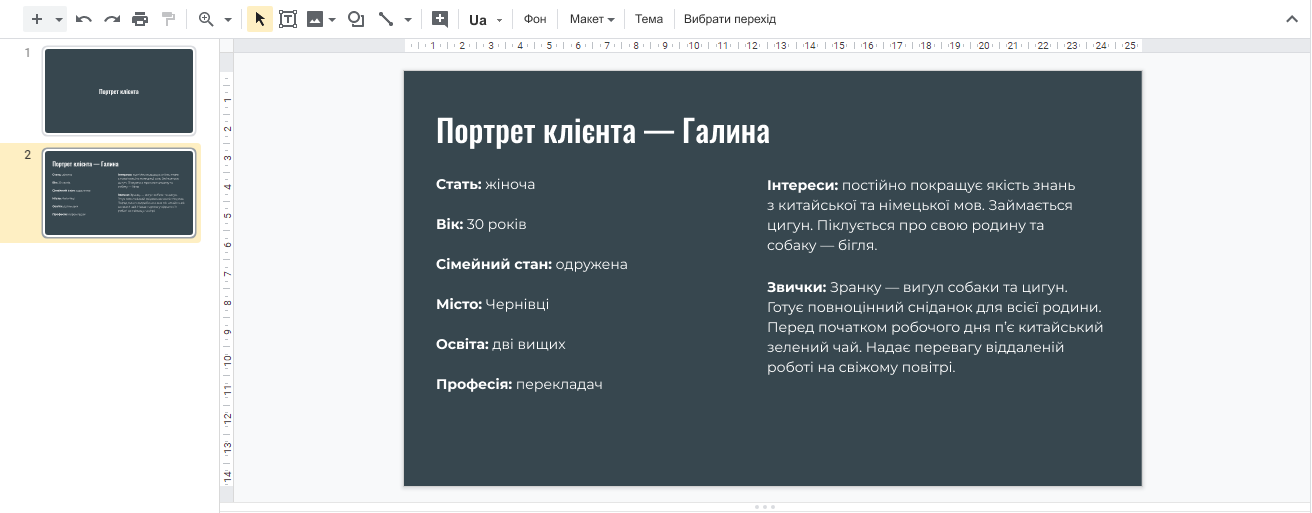
Task: Click the Місто: Чернівці text line
Action: (x=493, y=304)
